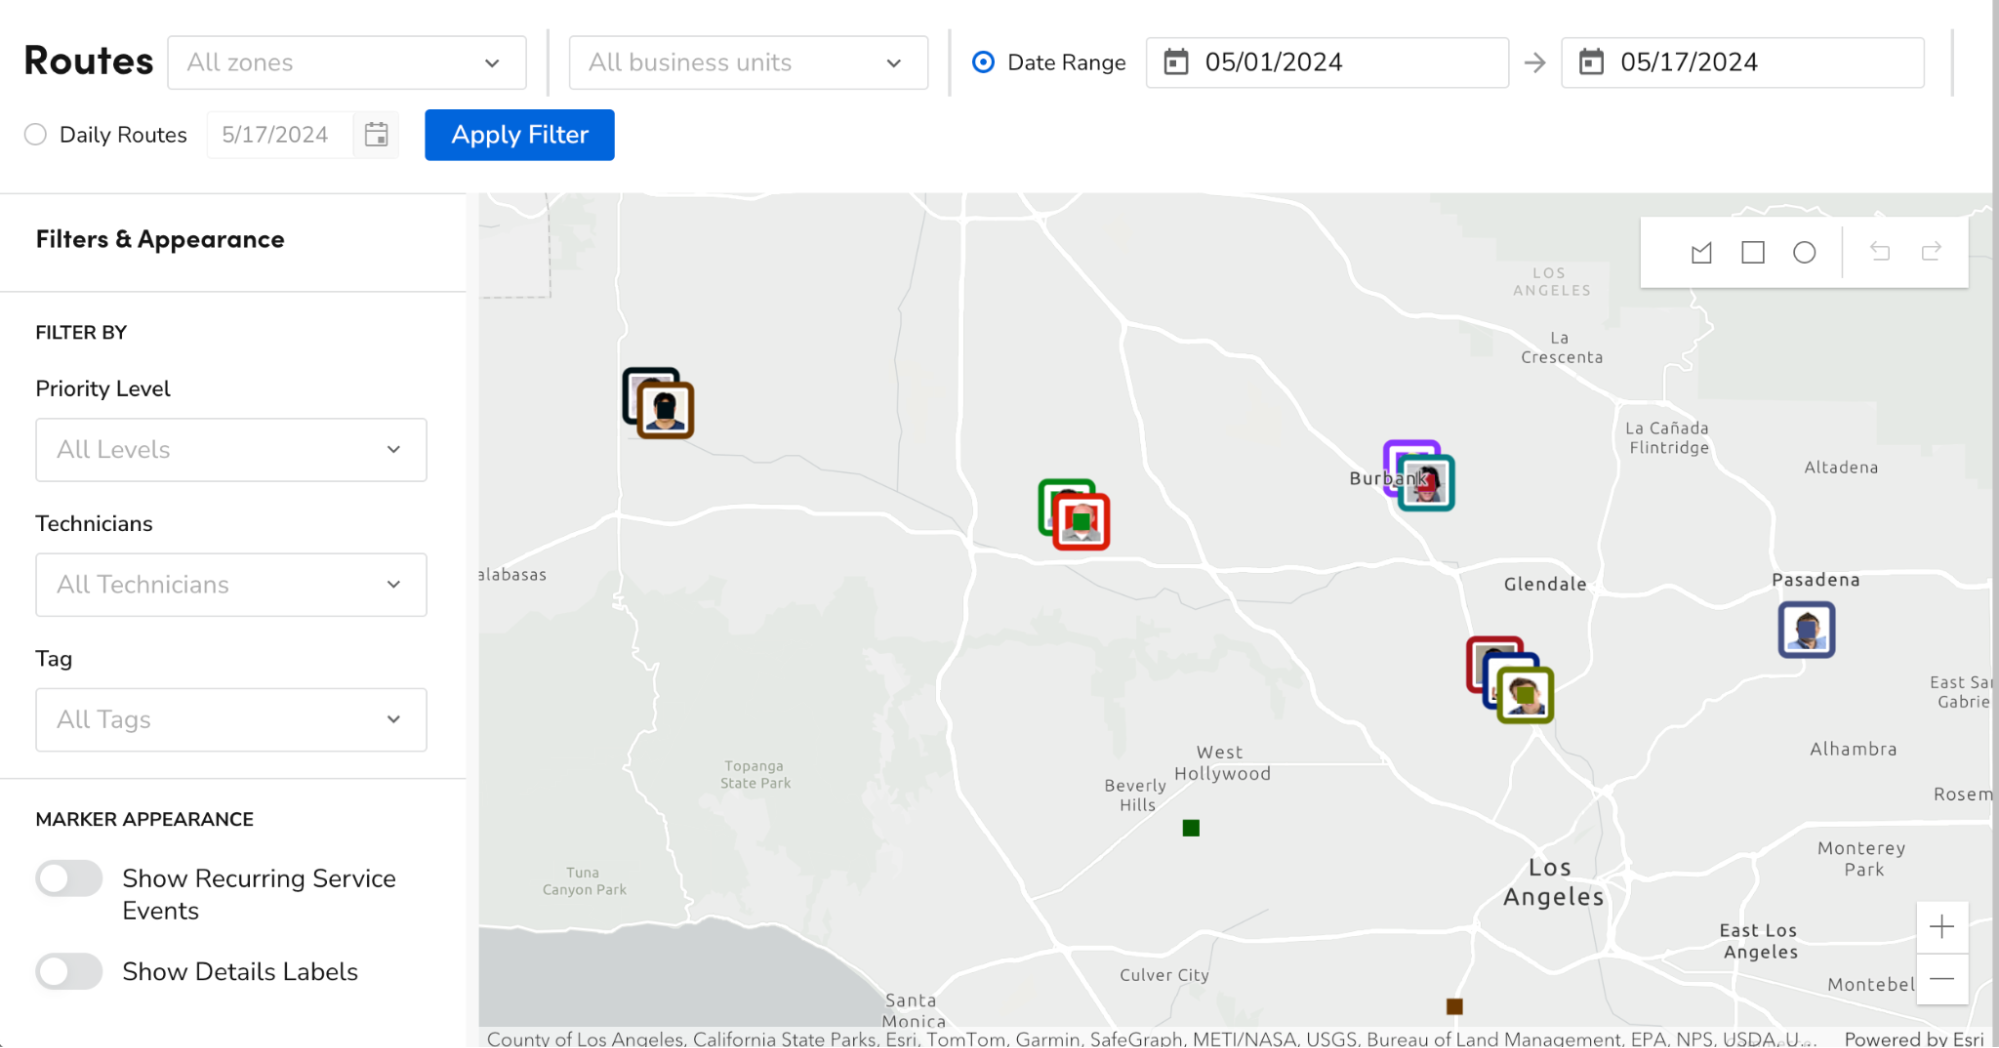The image size is (1999, 1048).
Task: Open the All business units dropdown
Action: (x=748, y=63)
